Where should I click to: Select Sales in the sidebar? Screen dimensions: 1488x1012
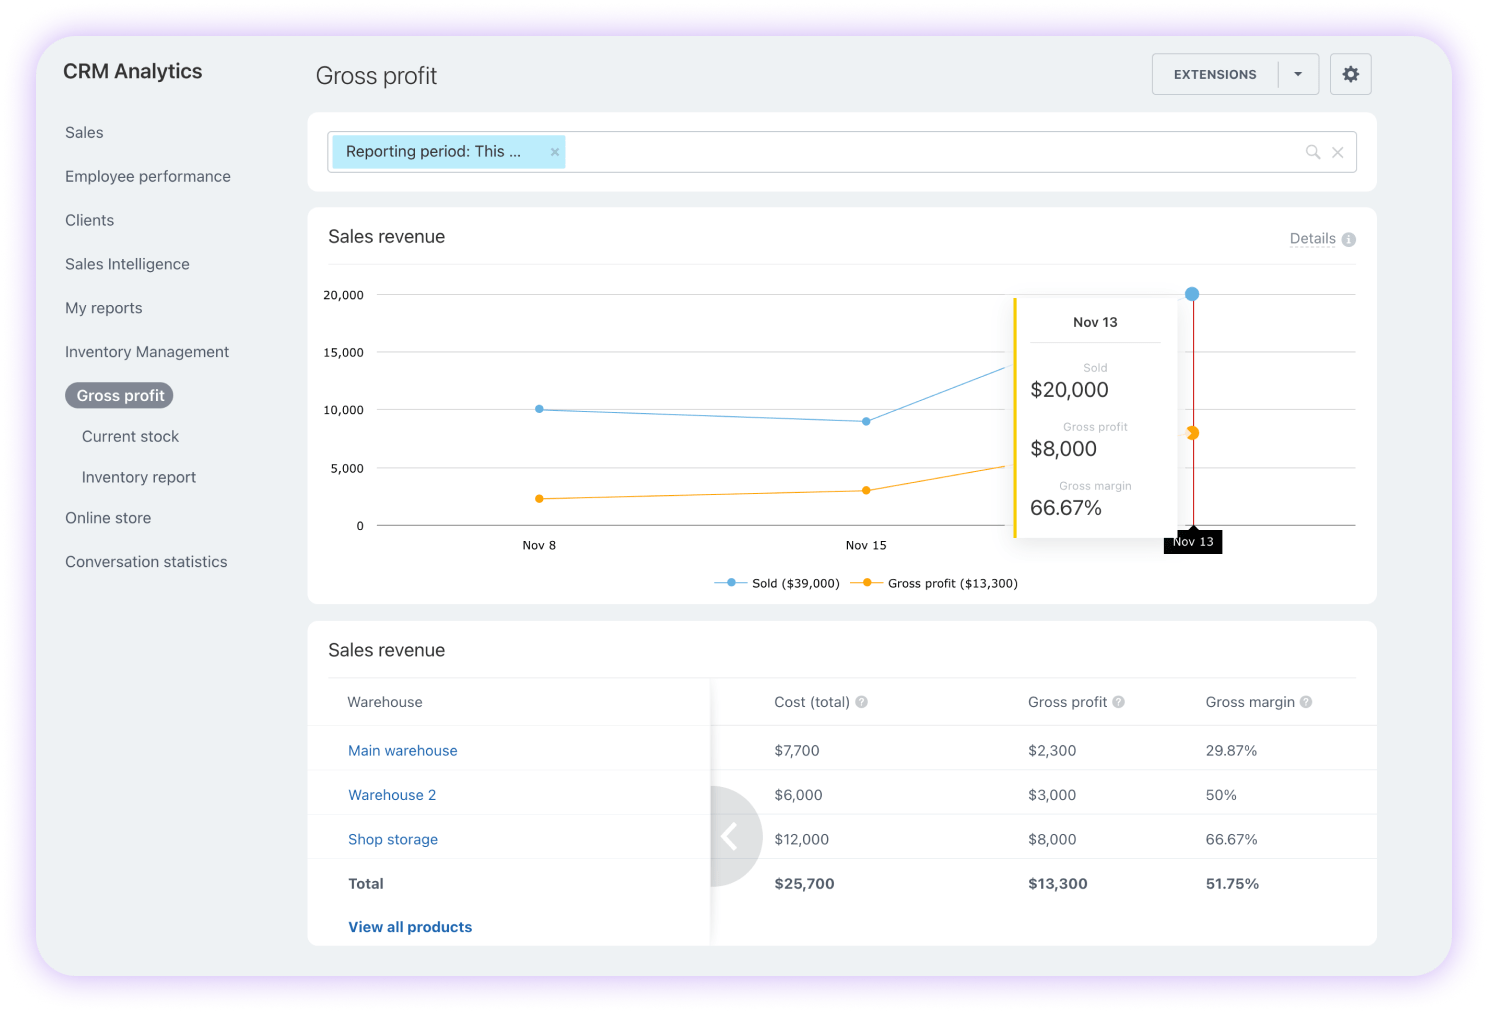84,132
